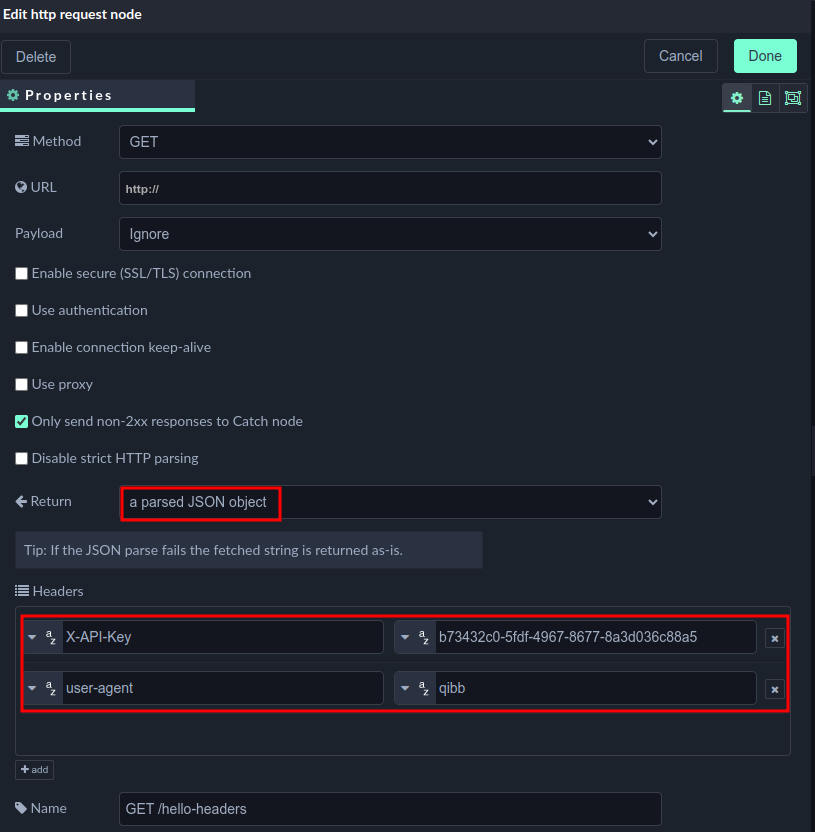
Task: Open Return dropdown with parsed JSON object
Action: coord(390,502)
